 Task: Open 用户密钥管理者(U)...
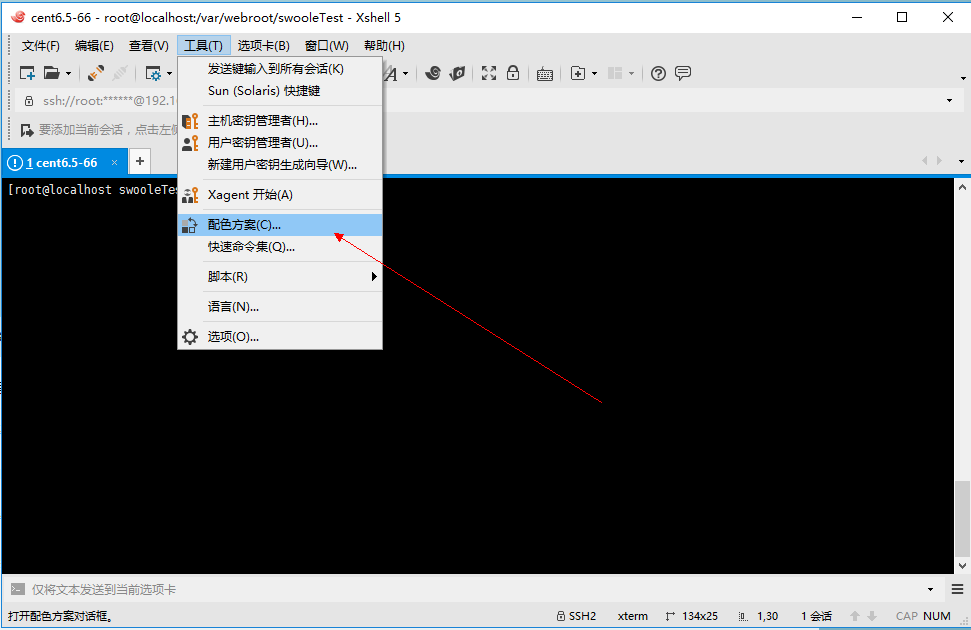pos(280,143)
